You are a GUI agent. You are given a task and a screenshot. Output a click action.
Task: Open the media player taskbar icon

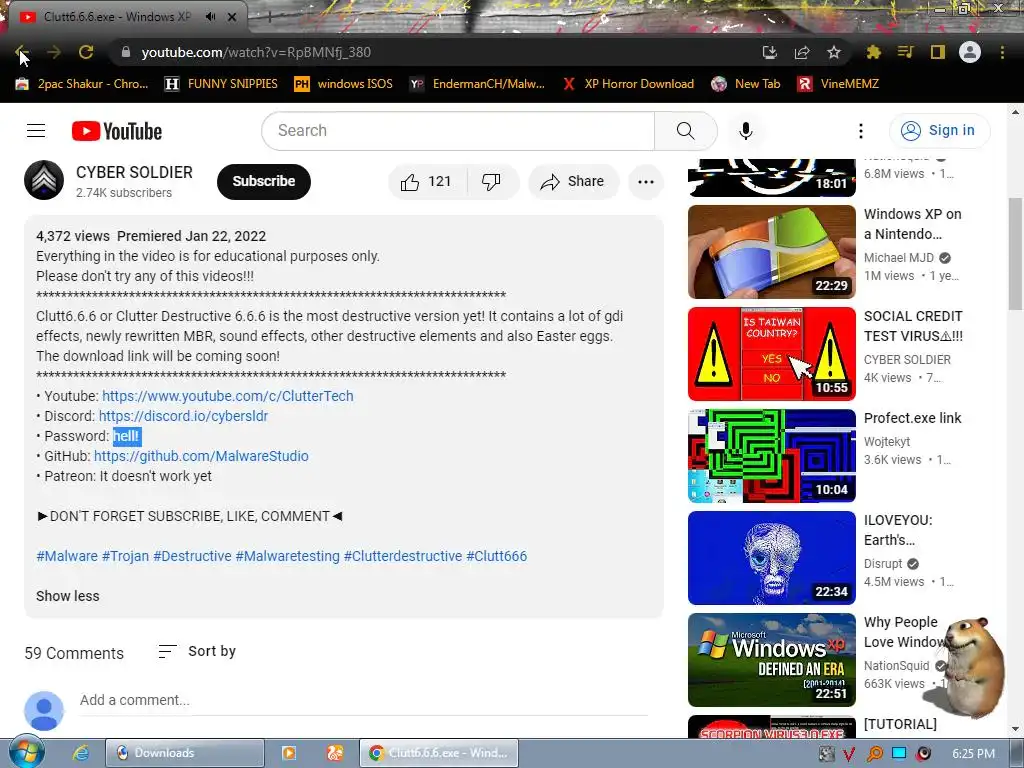pos(288,753)
